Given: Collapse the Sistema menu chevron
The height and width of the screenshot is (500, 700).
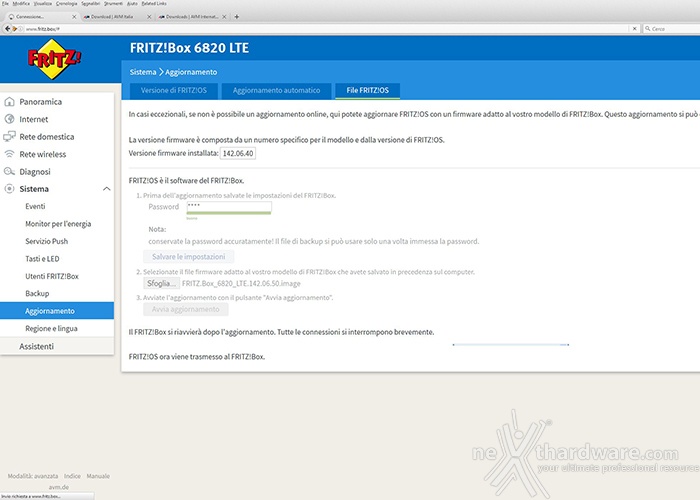Looking at the screenshot, I should pos(106,189).
